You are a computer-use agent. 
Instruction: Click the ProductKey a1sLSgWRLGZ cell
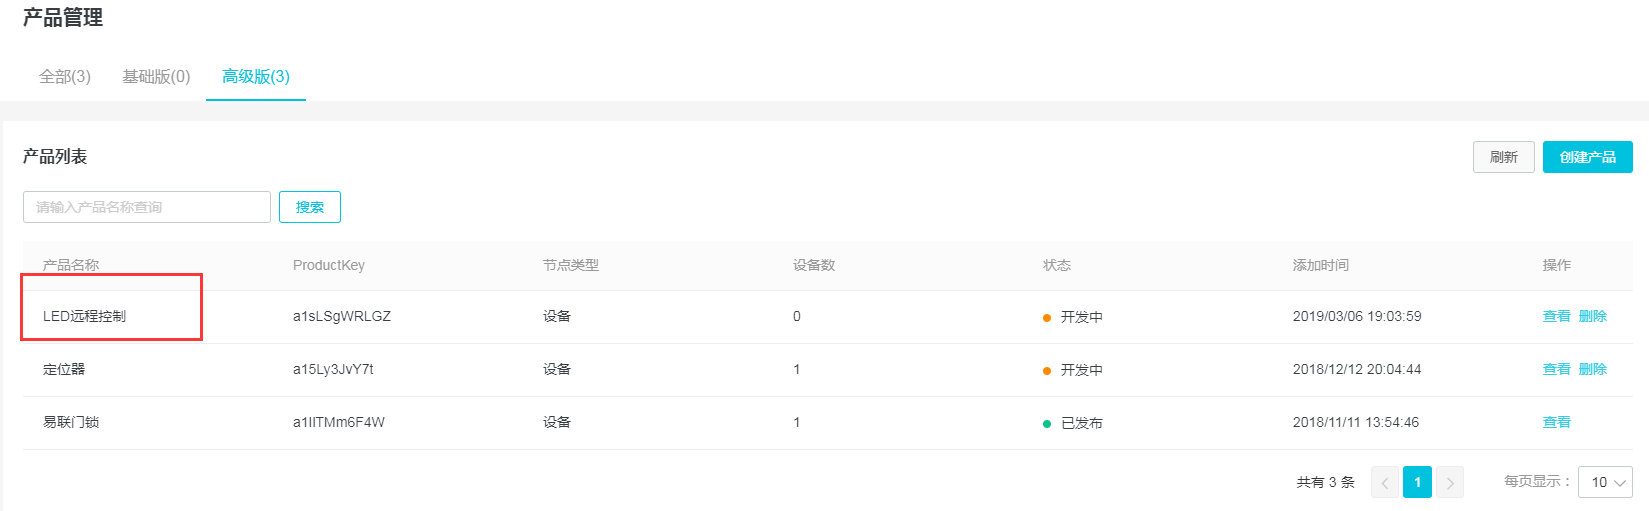[342, 316]
